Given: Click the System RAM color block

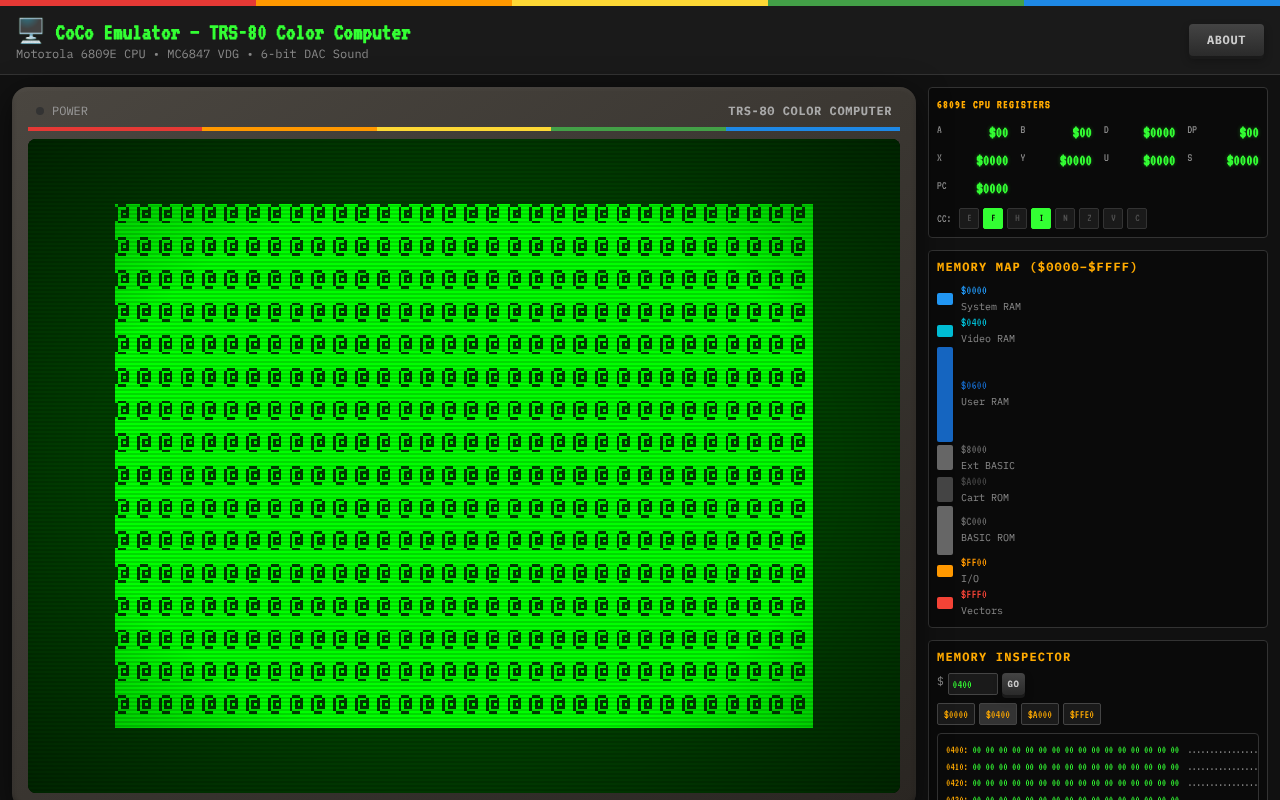Looking at the screenshot, I should tap(945, 299).
